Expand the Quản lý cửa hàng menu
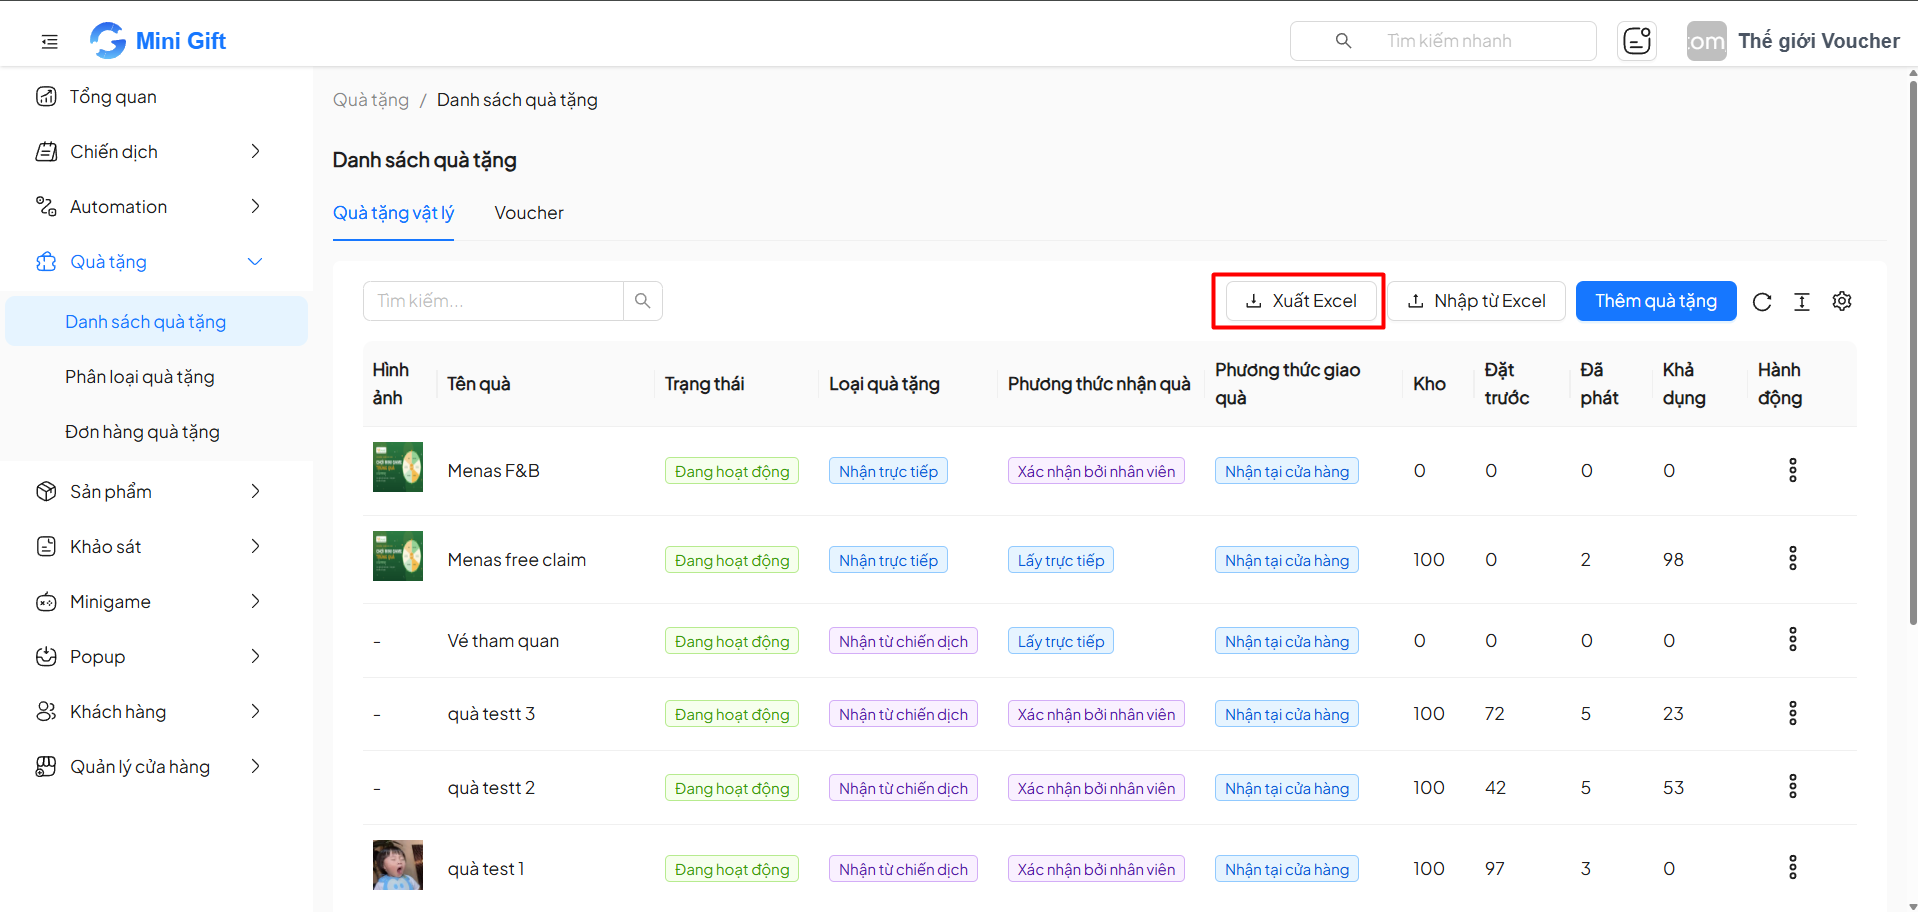This screenshot has height=912, width=1918. tap(155, 767)
